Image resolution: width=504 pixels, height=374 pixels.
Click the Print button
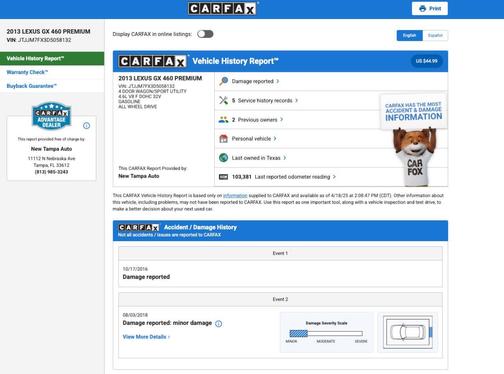click(430, 9)
